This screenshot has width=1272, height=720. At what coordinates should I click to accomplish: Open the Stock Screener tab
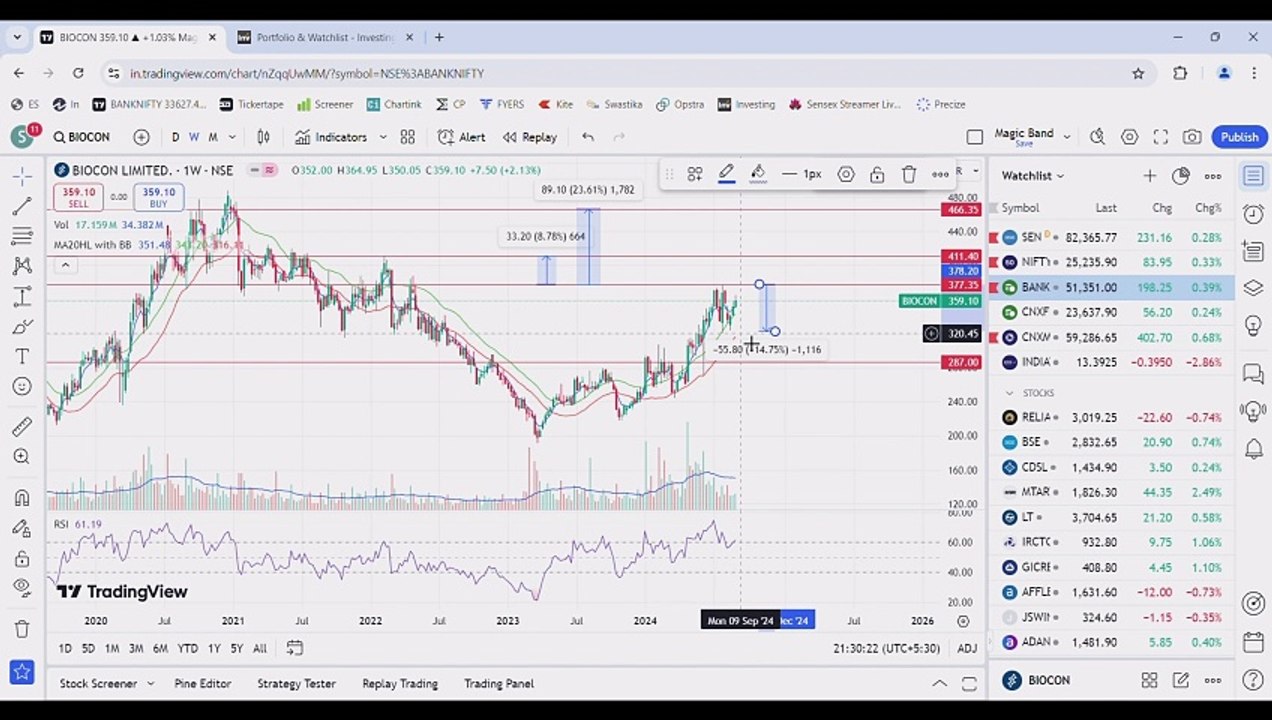(98, 684)
